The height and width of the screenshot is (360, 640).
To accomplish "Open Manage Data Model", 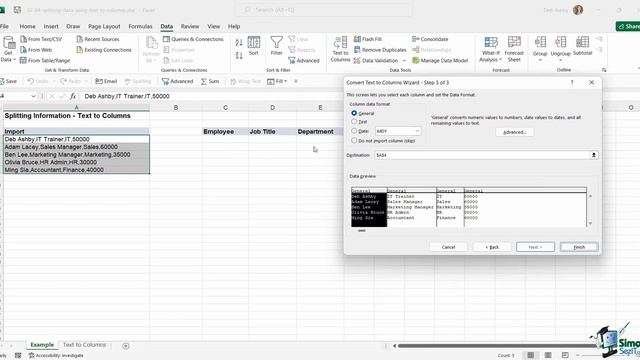I will pyautogui.click(x=440, y=60).
